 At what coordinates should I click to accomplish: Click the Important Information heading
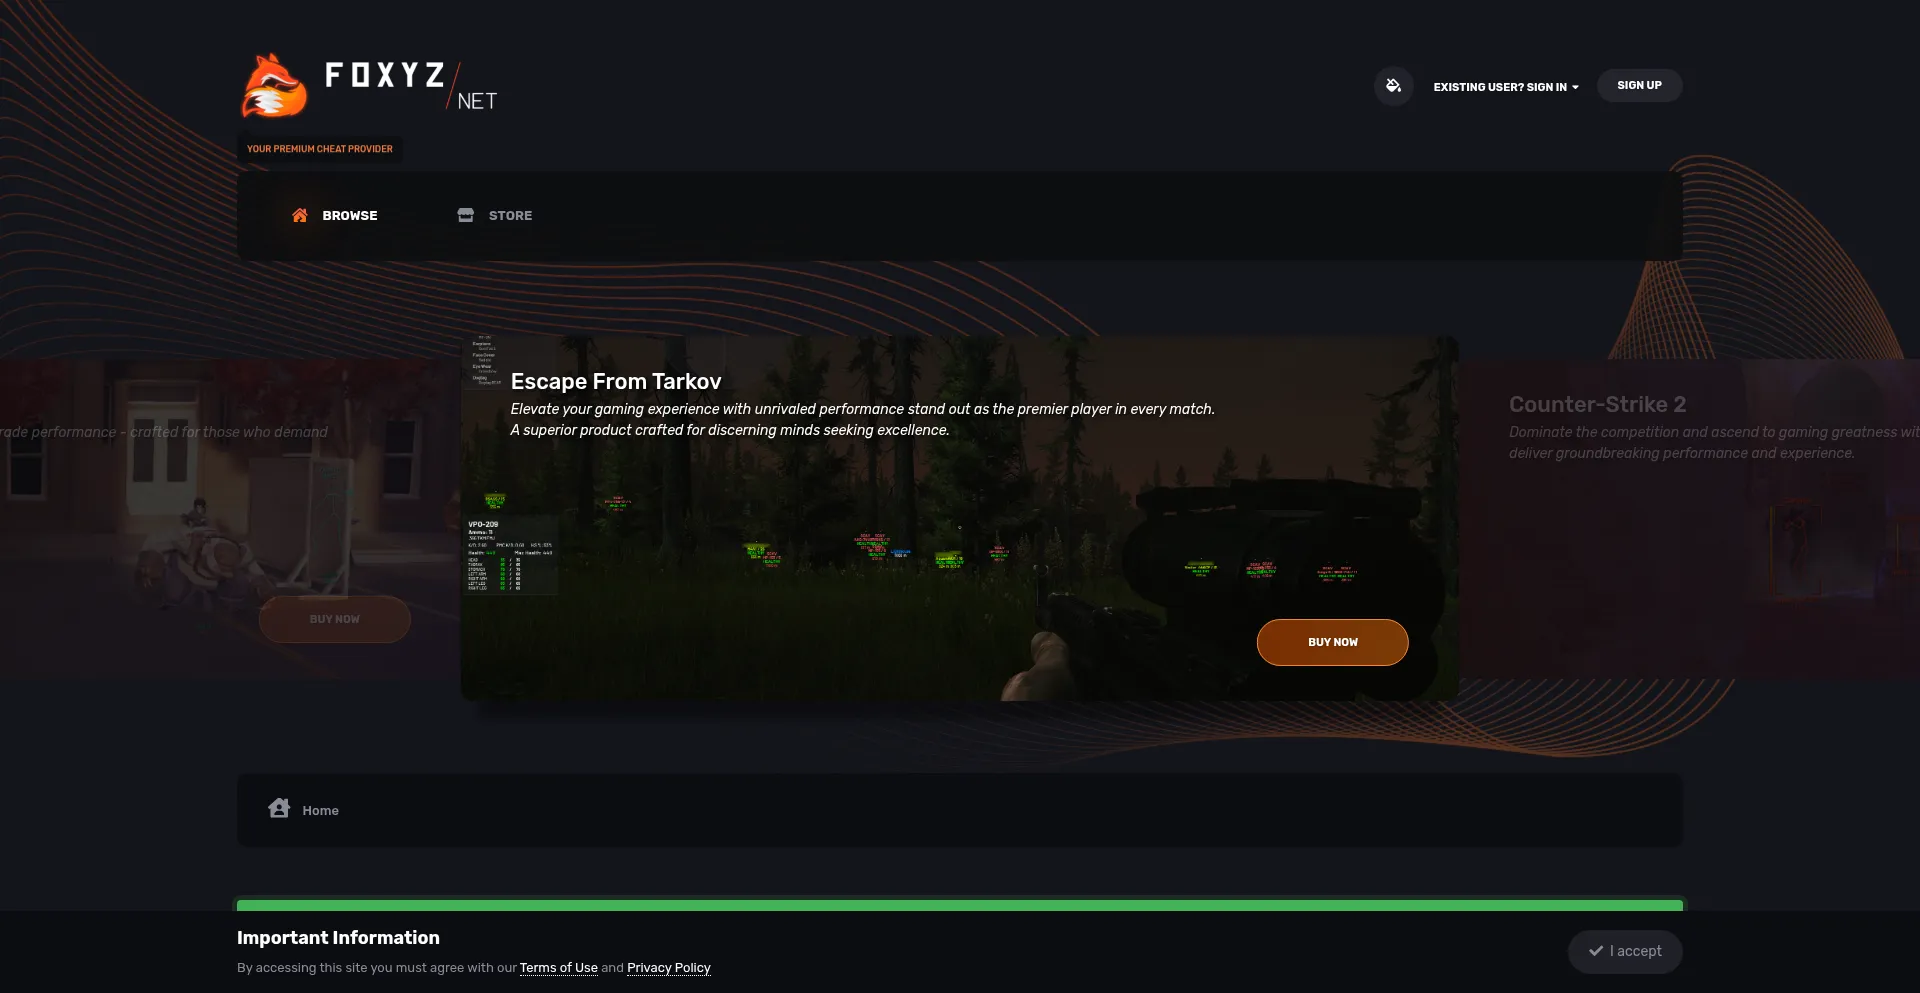[x=338, y=938]
